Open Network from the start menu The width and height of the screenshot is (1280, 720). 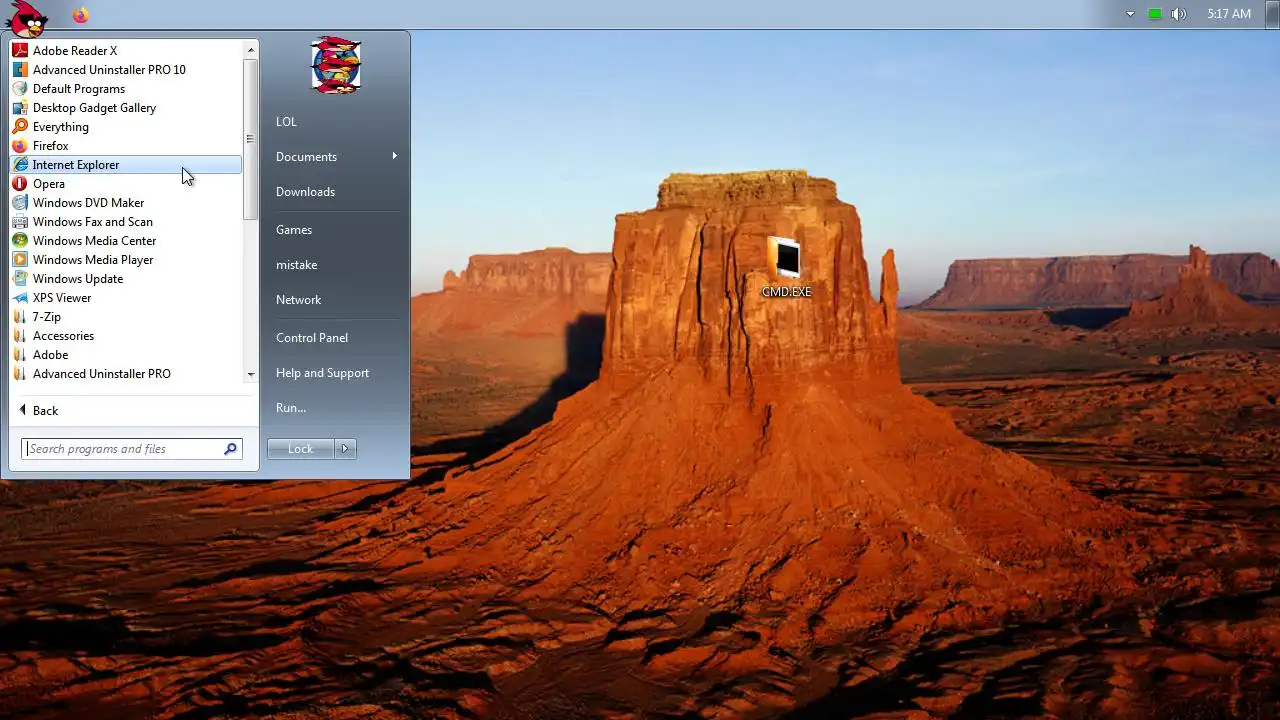point(298,299)
